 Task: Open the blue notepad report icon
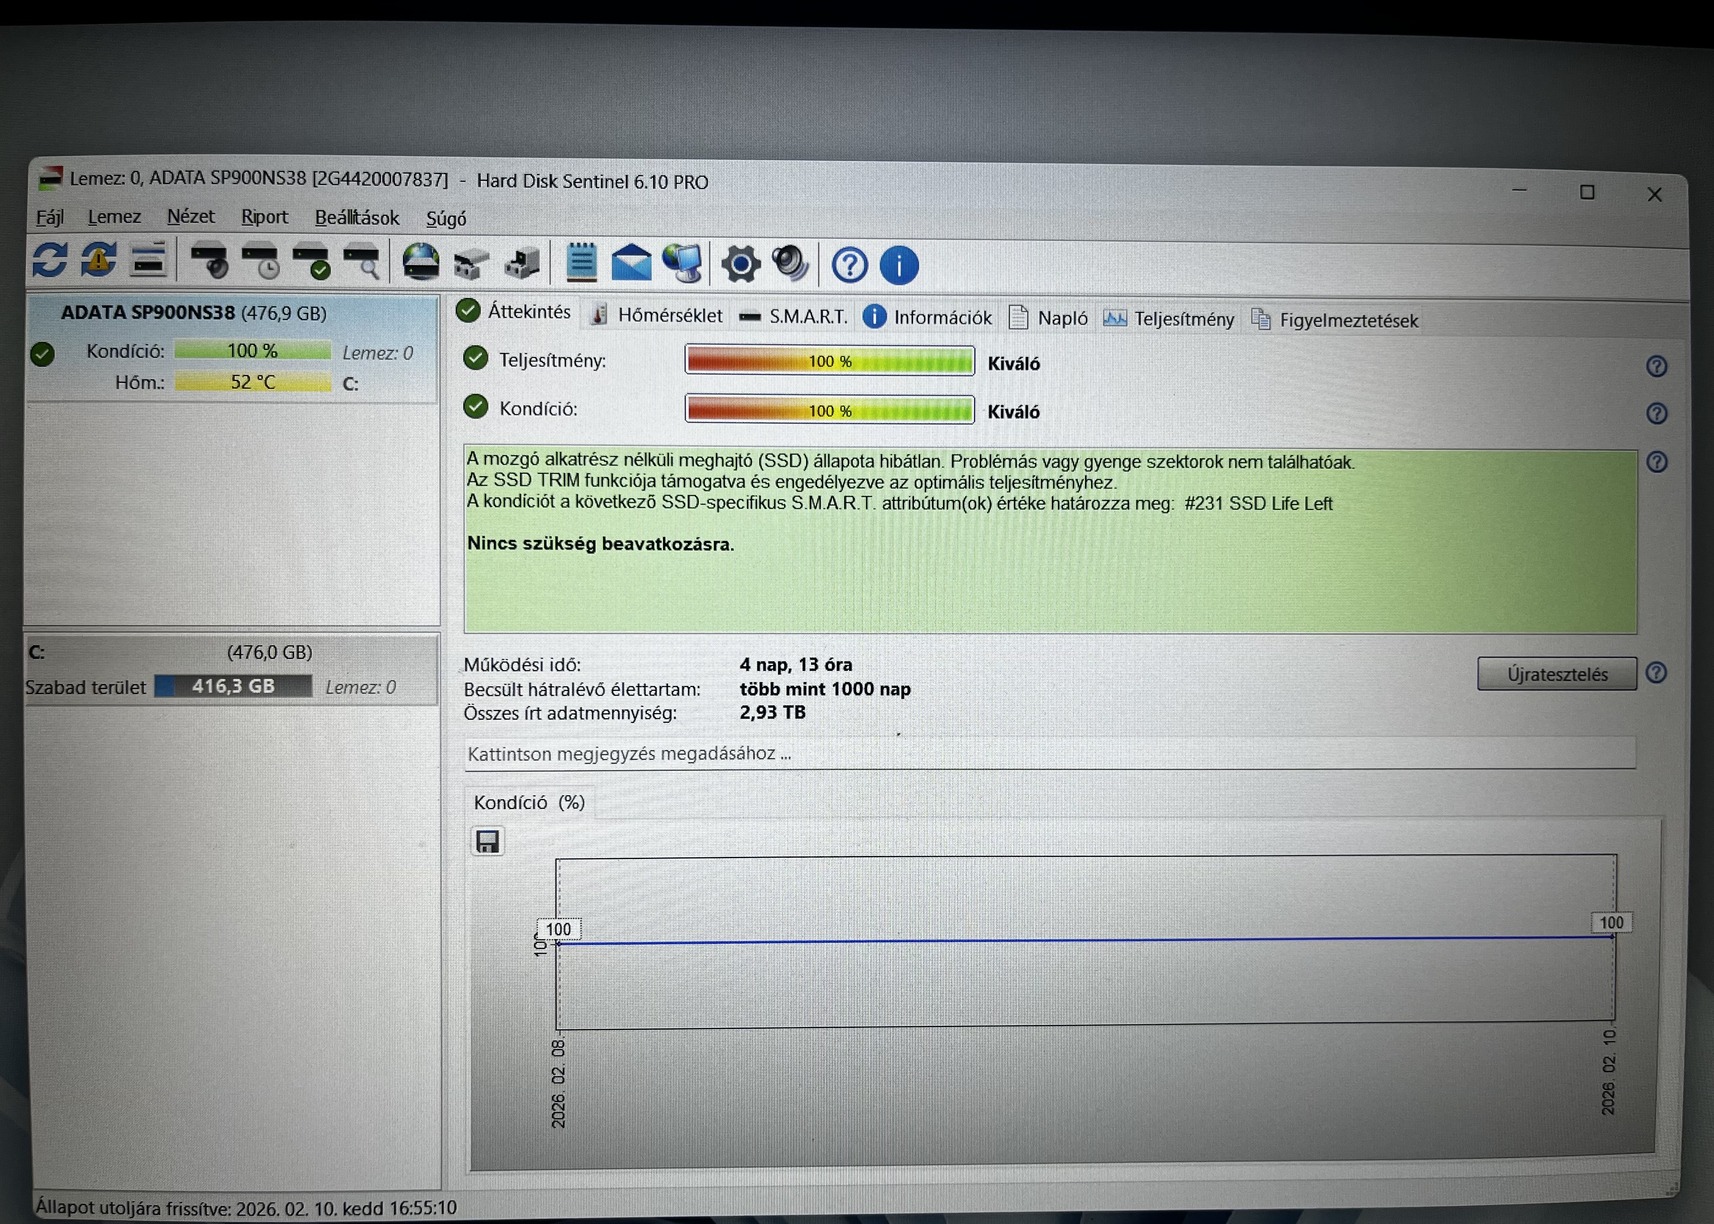pos(581,262)
